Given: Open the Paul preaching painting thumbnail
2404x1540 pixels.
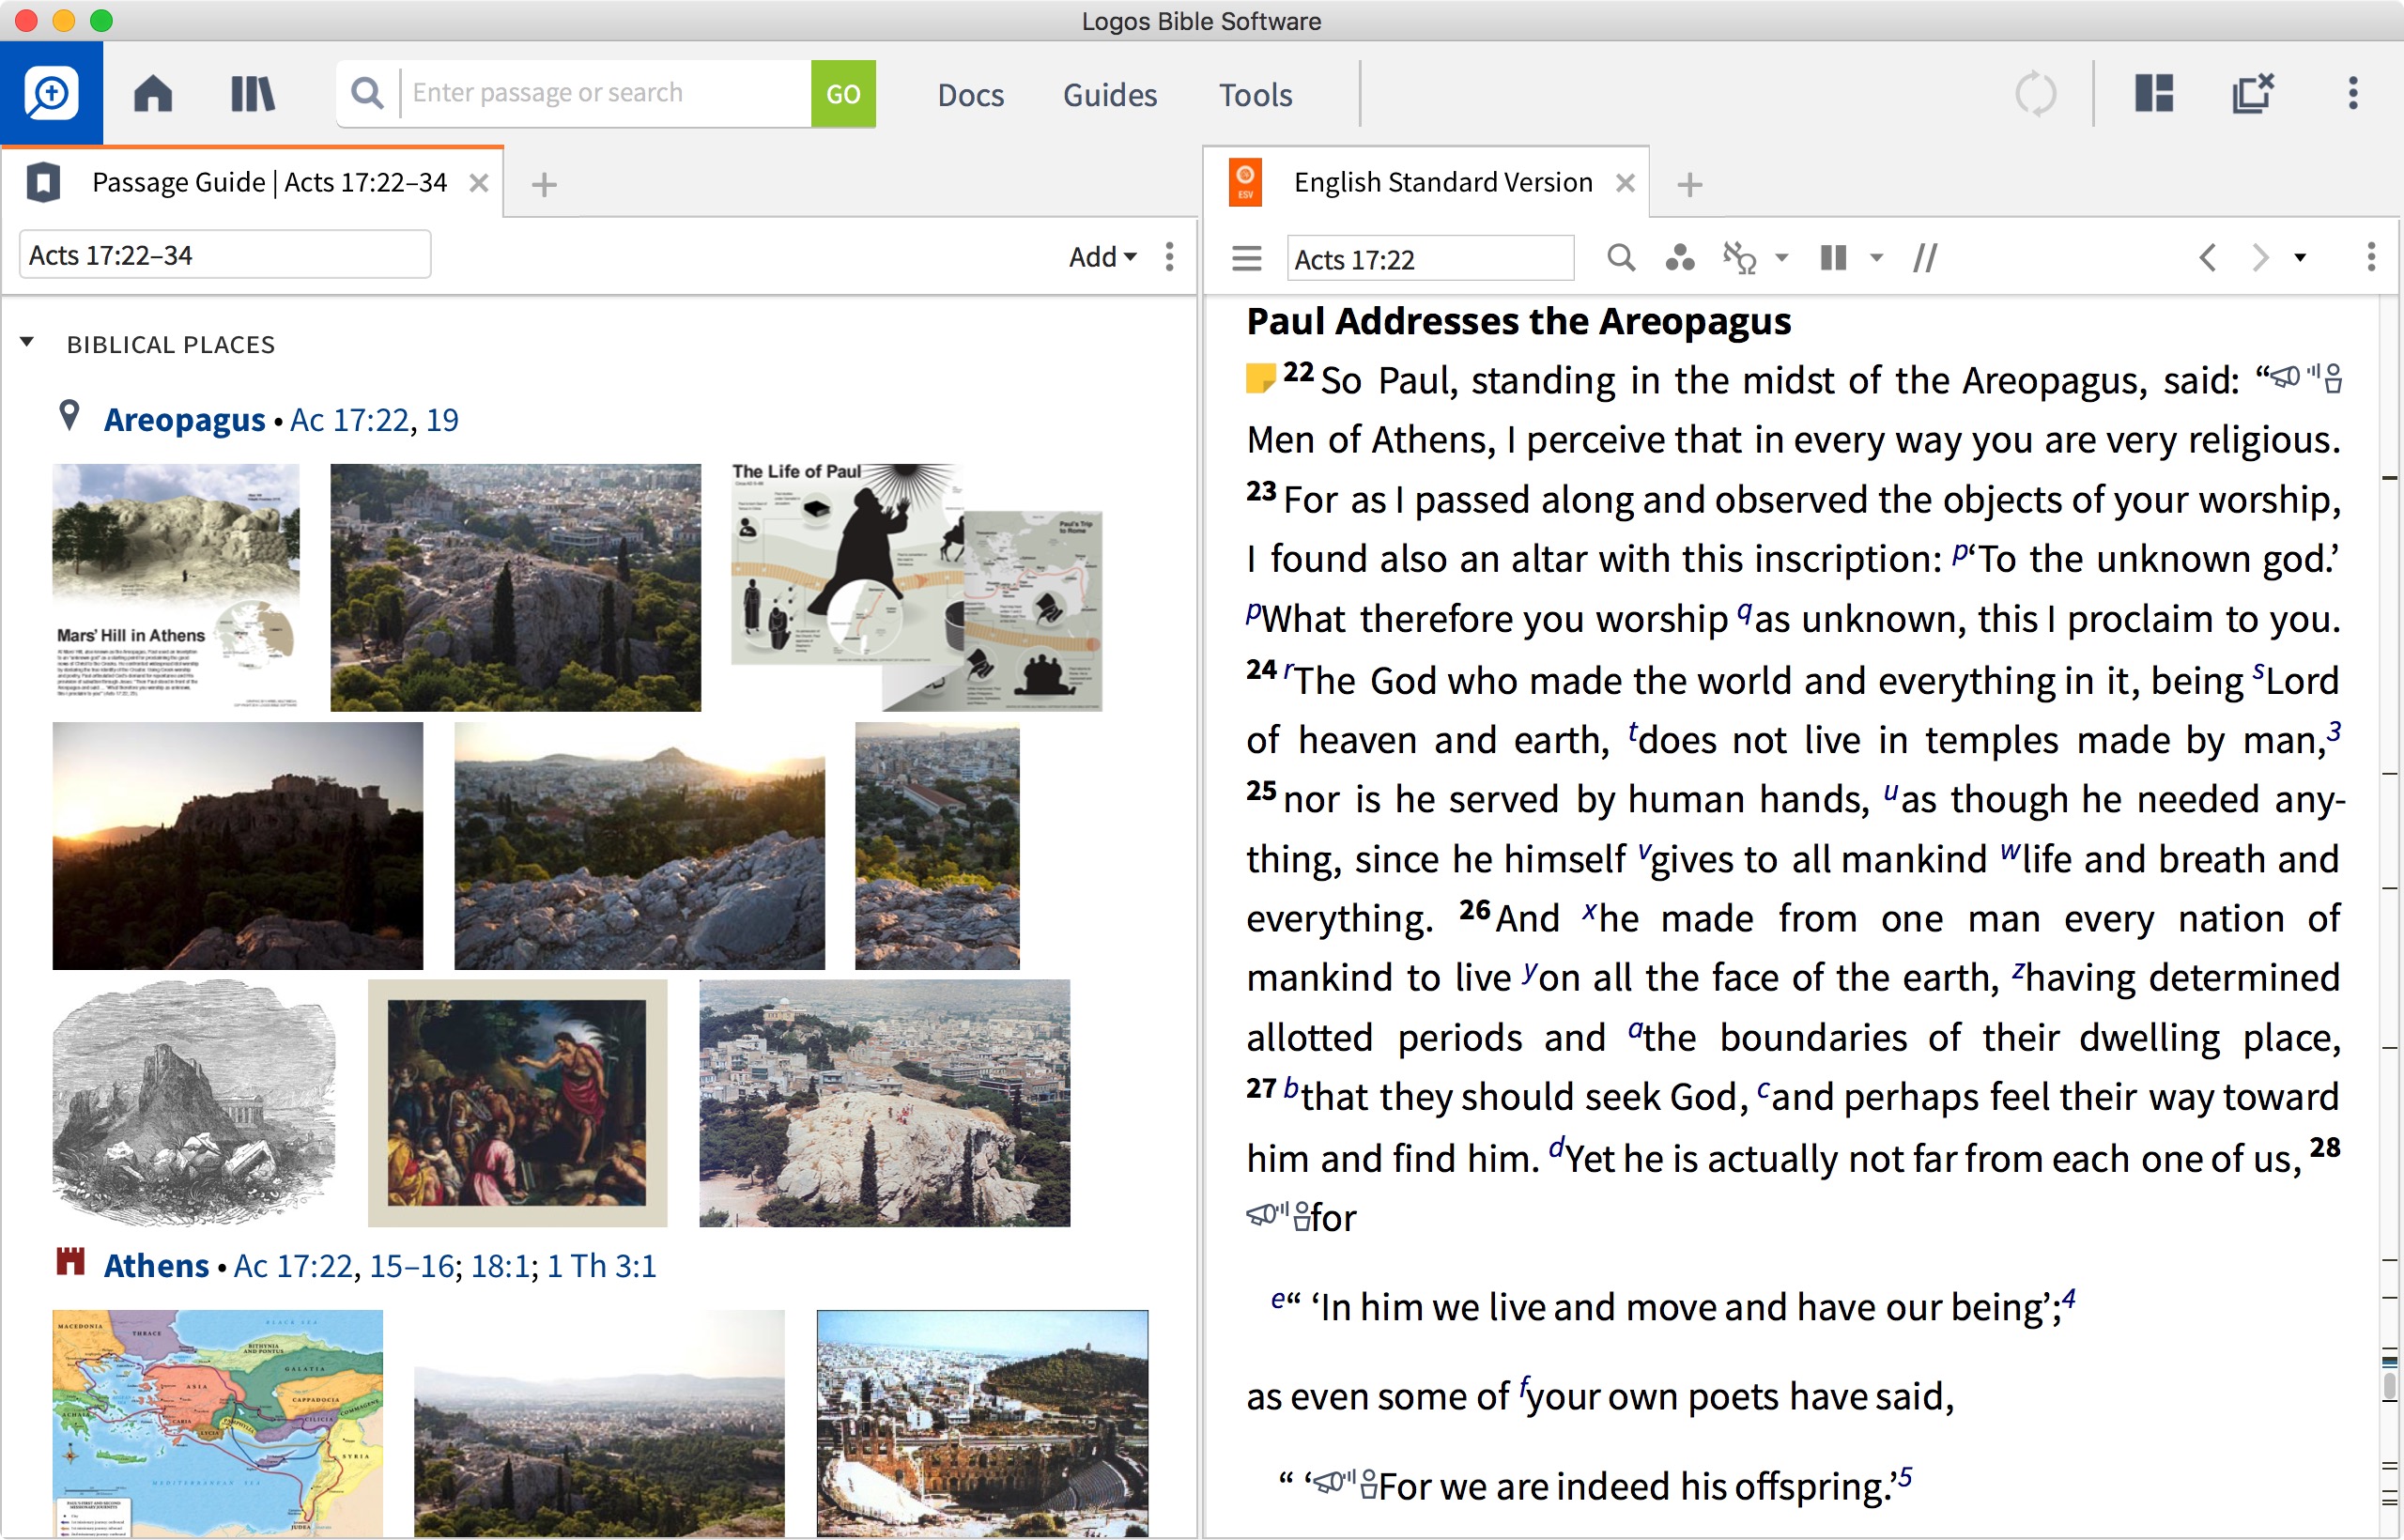Looking at the screenshot, I should pos(517,1103).
